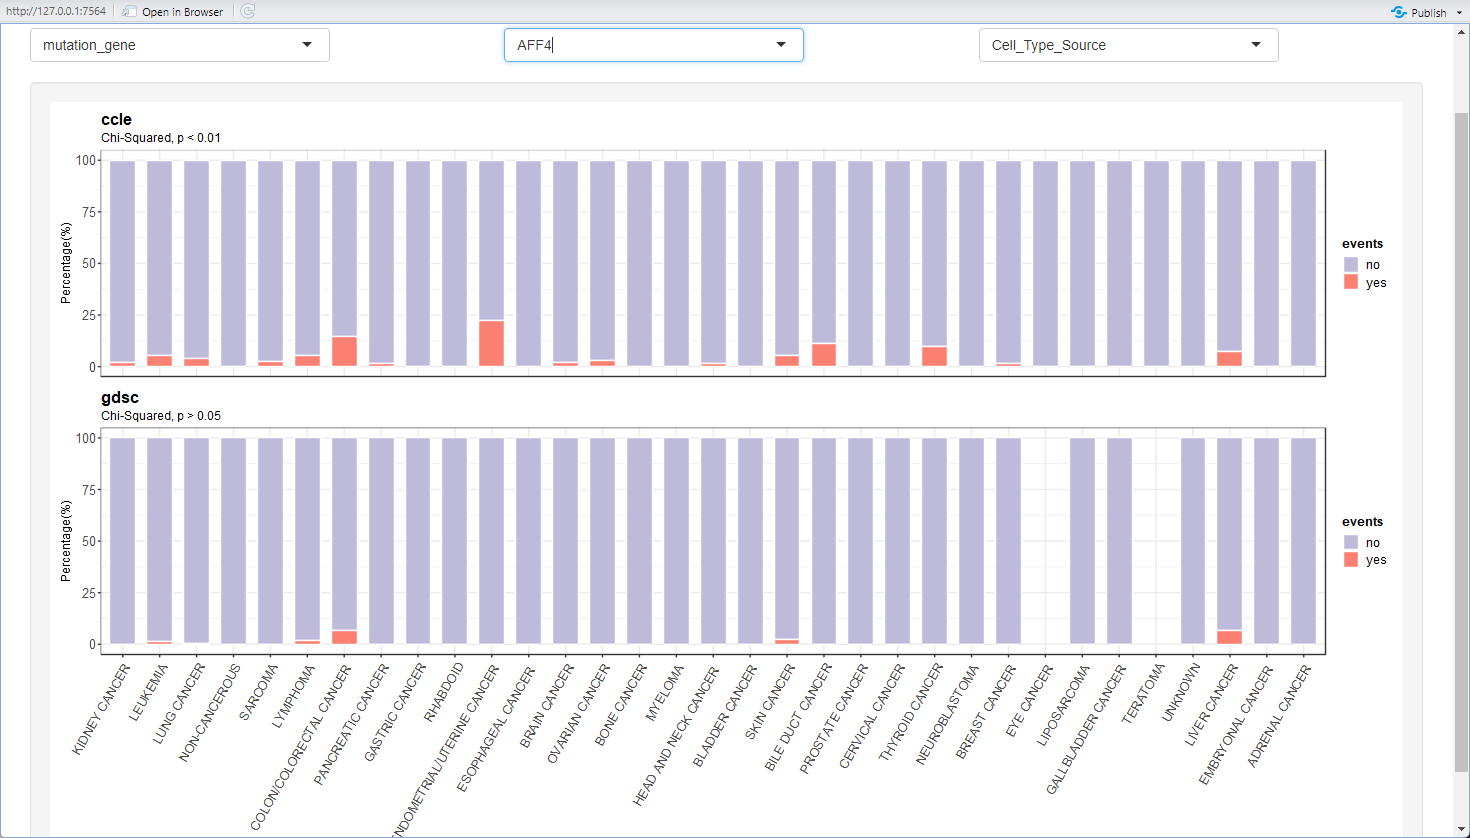Click the scrollbar up arrow

pyautogui.click(x=1462, y=33)
